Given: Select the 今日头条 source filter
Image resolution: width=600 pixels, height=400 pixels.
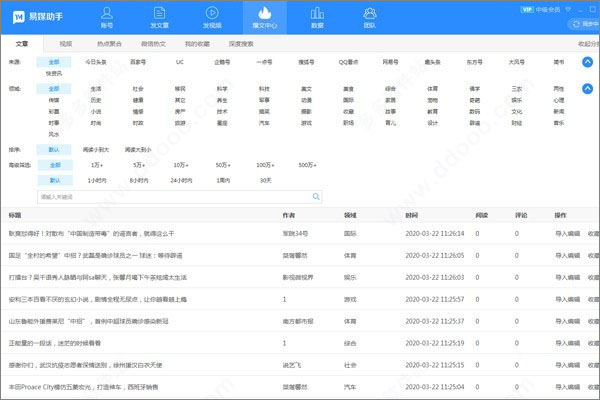Looking at the screenshot, I should click(95, 62).
